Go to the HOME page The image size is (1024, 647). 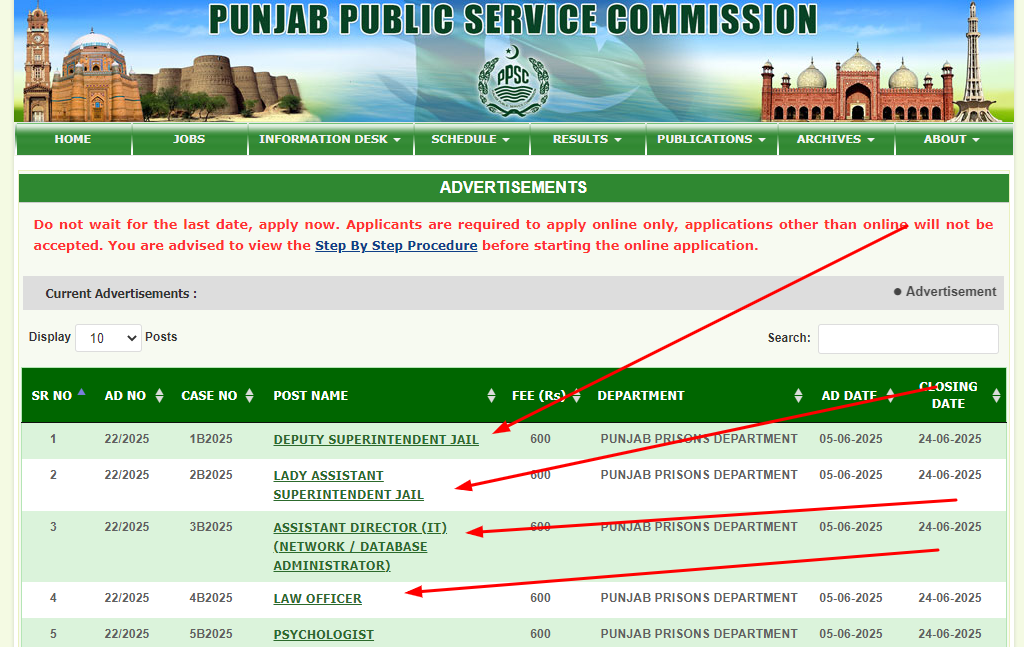pos(73,139)
